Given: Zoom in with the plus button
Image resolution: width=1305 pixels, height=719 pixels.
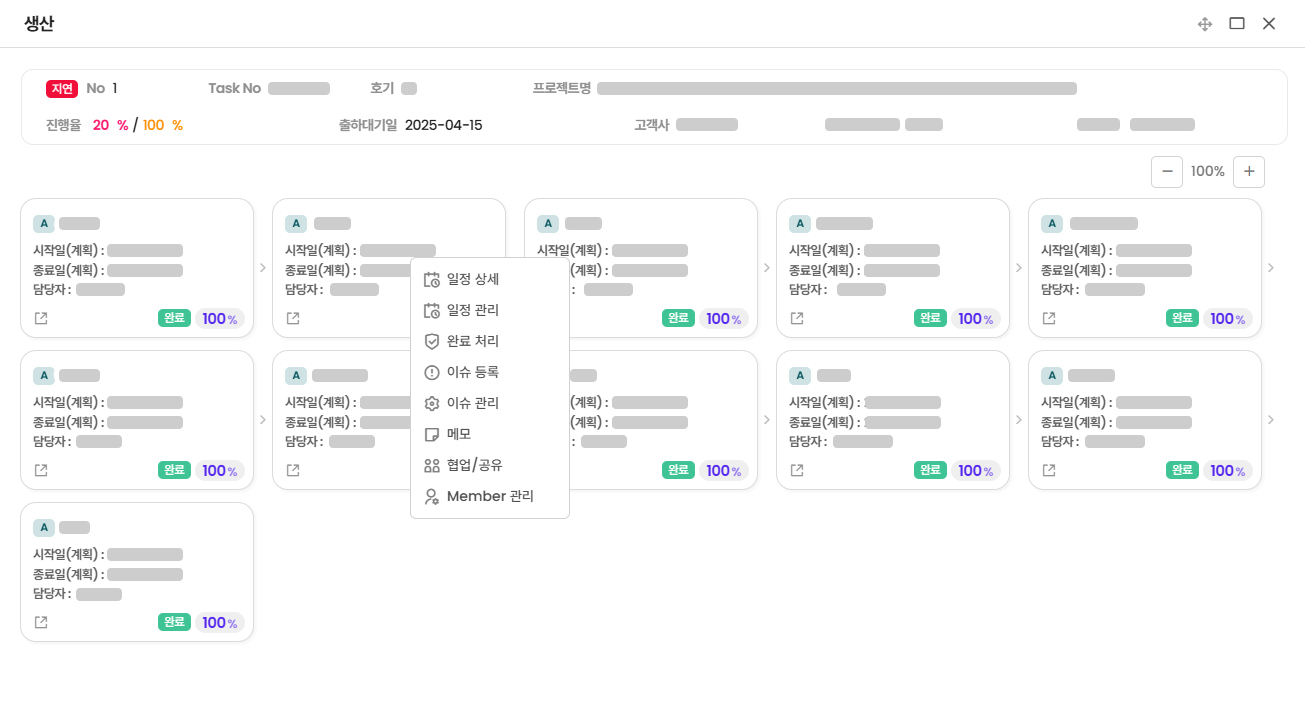Looking at the screenshot, I should [1249, 172].
